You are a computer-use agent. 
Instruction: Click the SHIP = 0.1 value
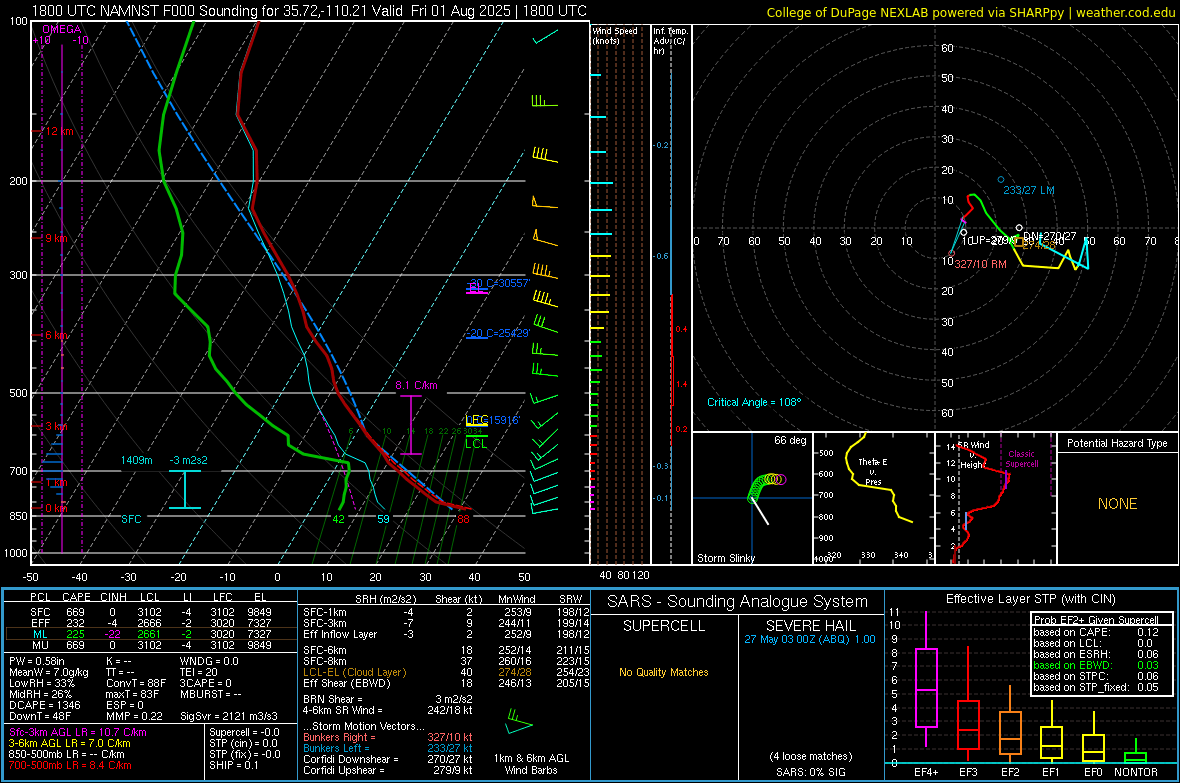click(x=234, y=765)
